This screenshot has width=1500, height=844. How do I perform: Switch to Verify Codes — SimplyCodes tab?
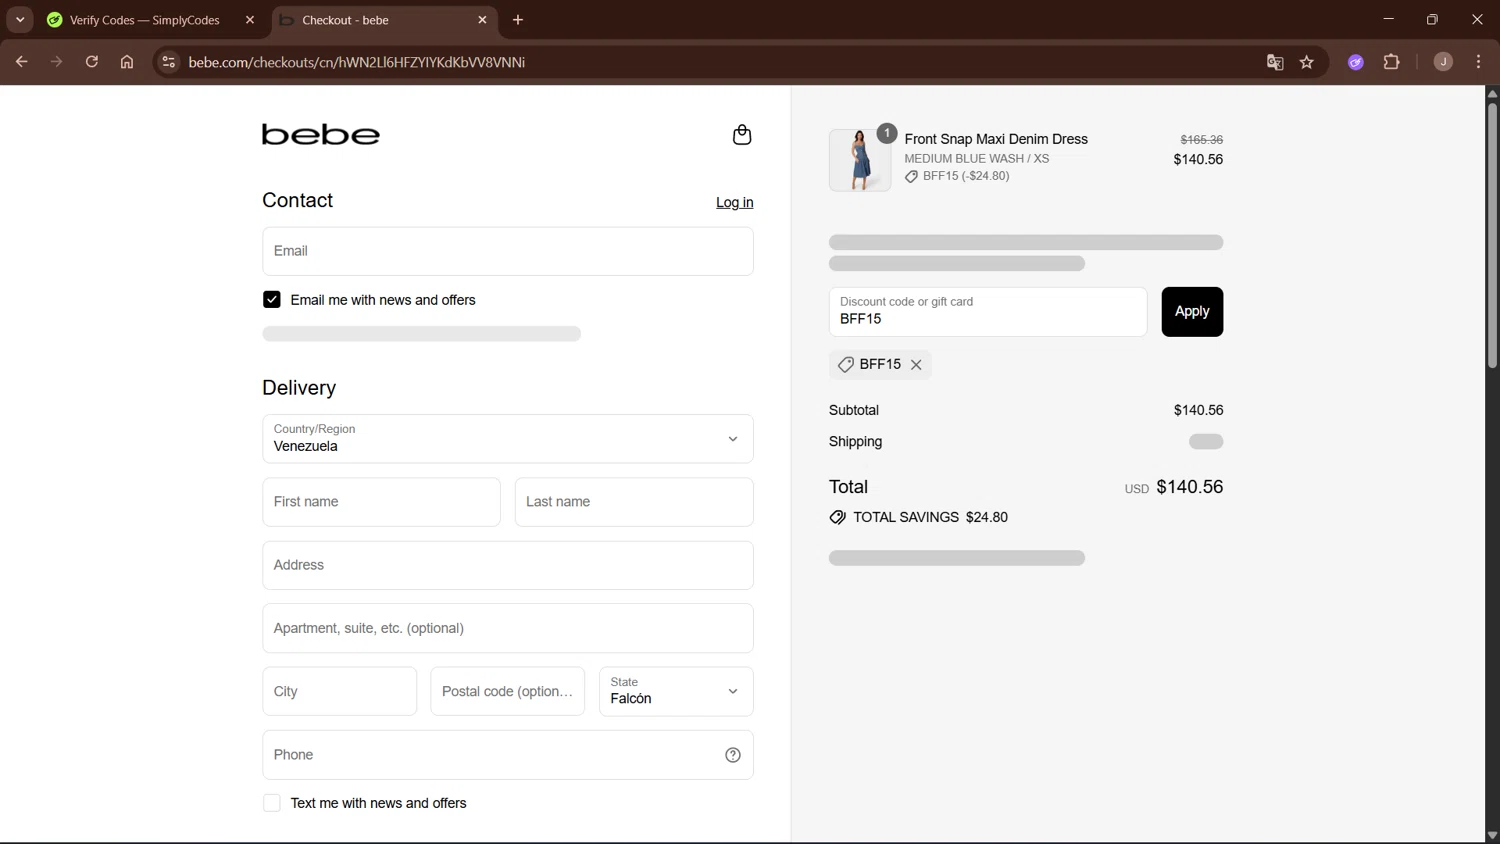144,20
